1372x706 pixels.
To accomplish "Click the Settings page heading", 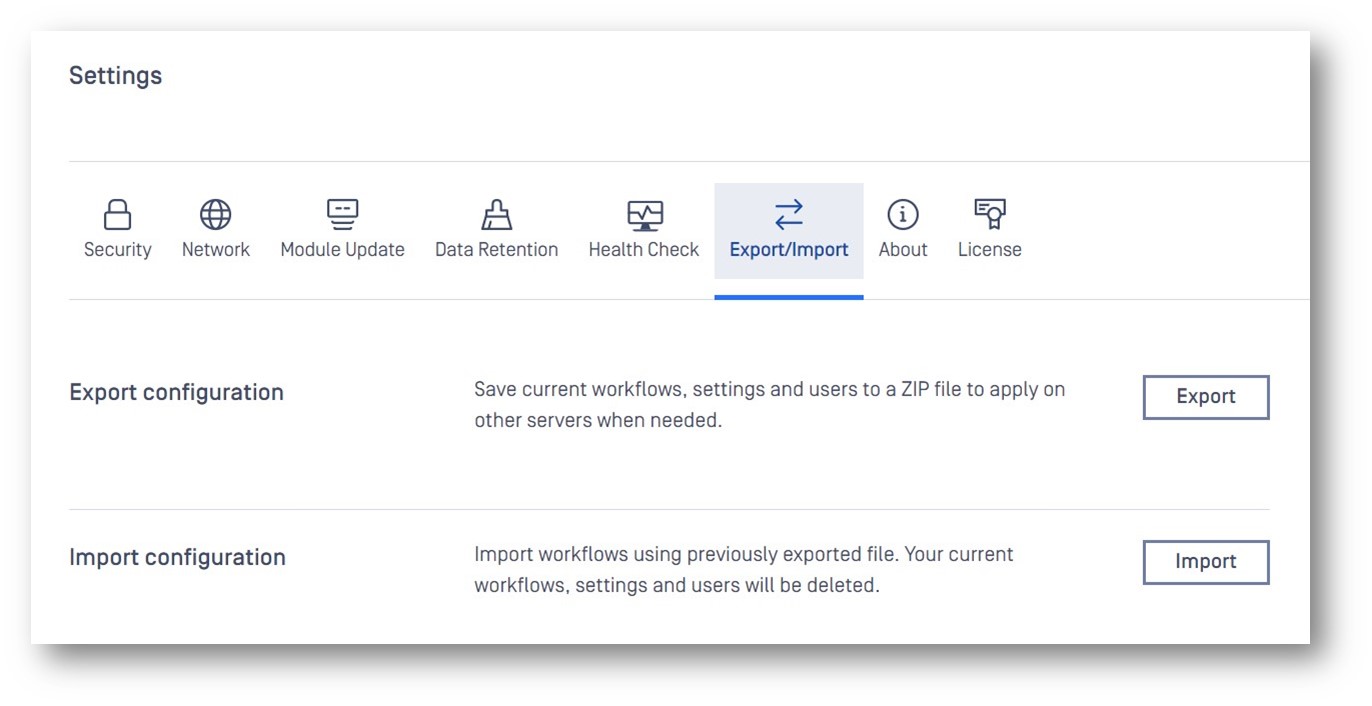I will point(115,76).
